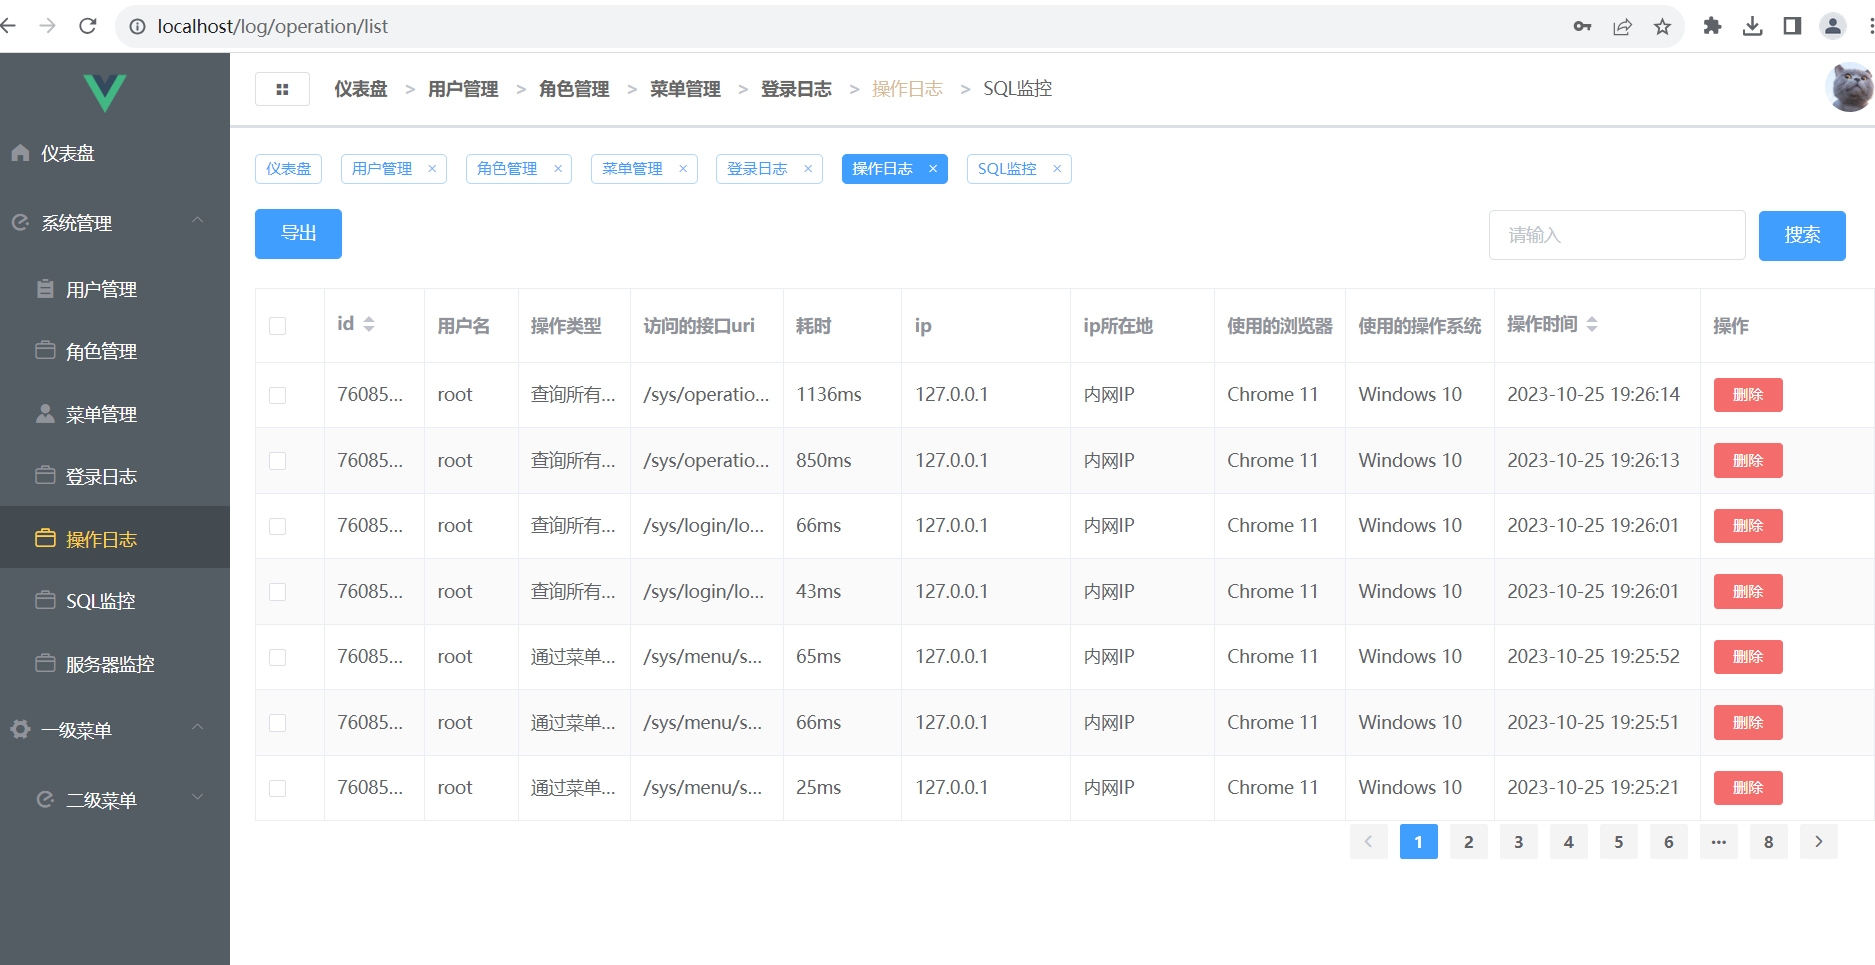Open 登录日志 in the sidebar
This screenshot has width=1875, height=965.
115,476
